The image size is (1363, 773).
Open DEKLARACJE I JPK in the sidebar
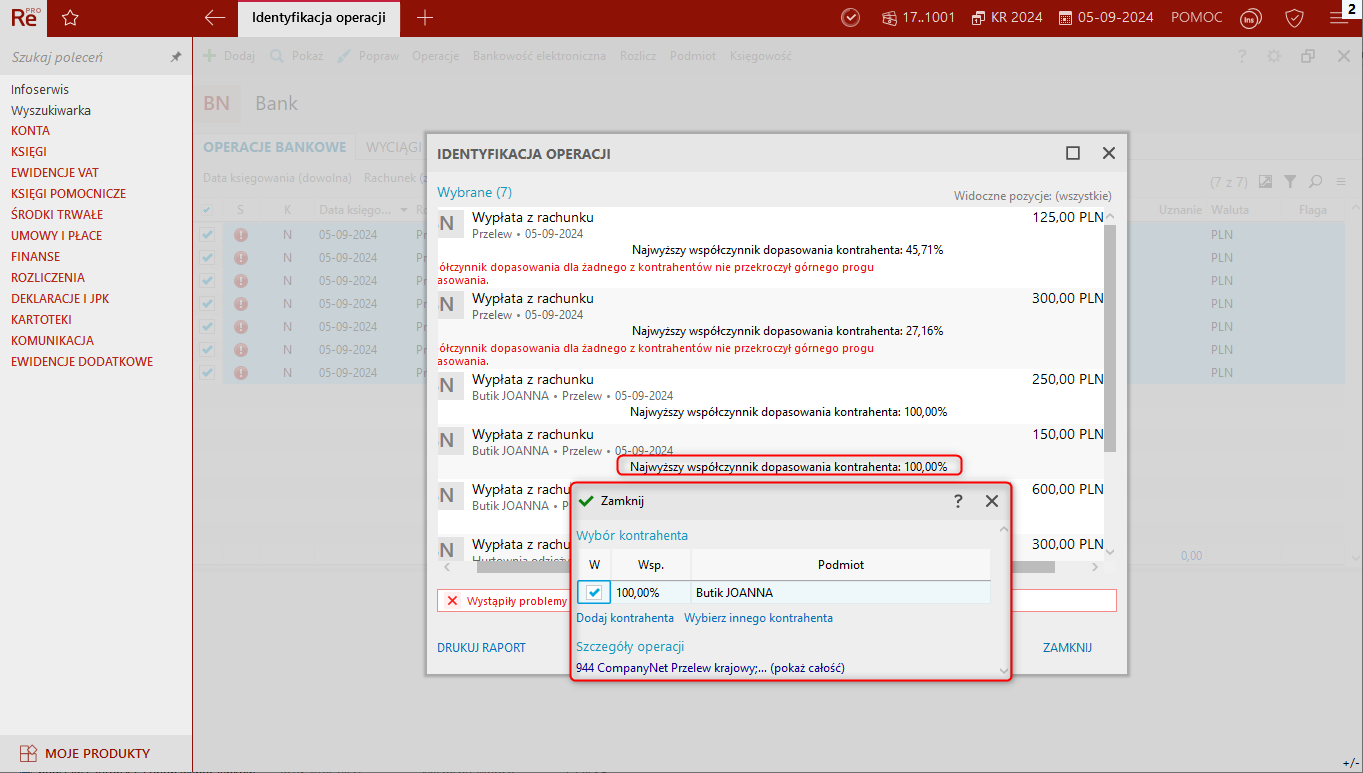point(61,299)
